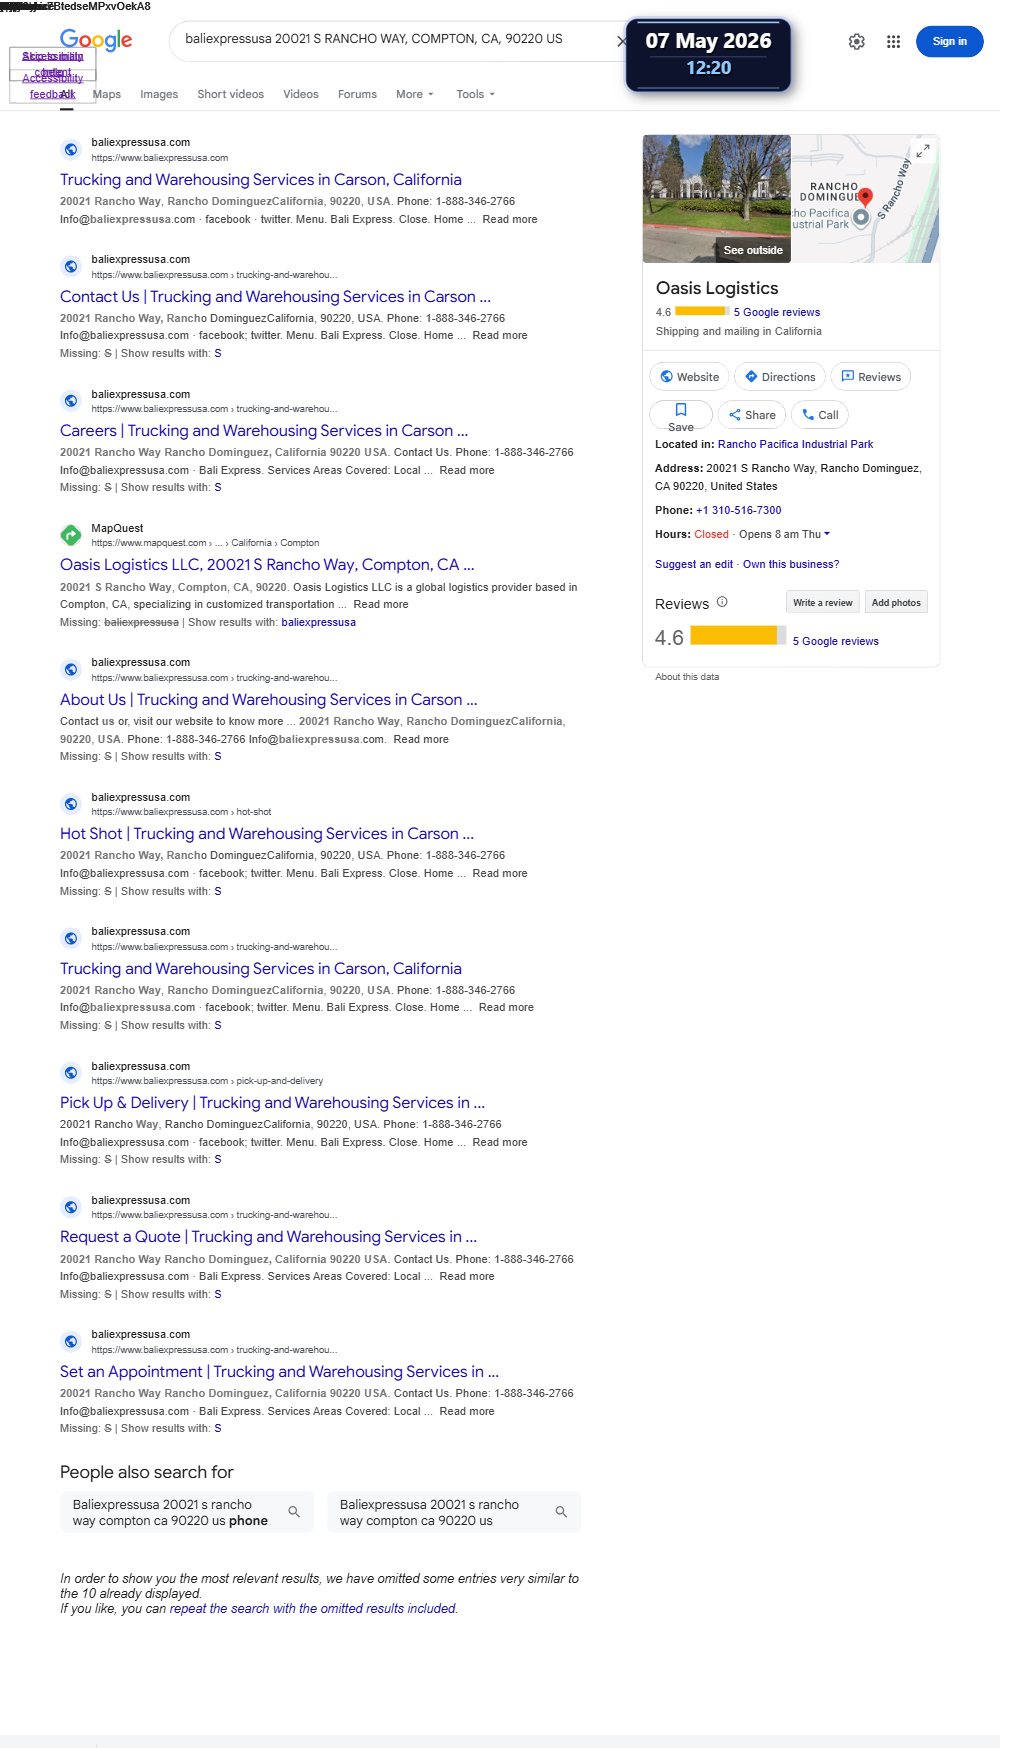
Task: Click the reviews info icon beside Reviews heading
Action: (722, 602)
